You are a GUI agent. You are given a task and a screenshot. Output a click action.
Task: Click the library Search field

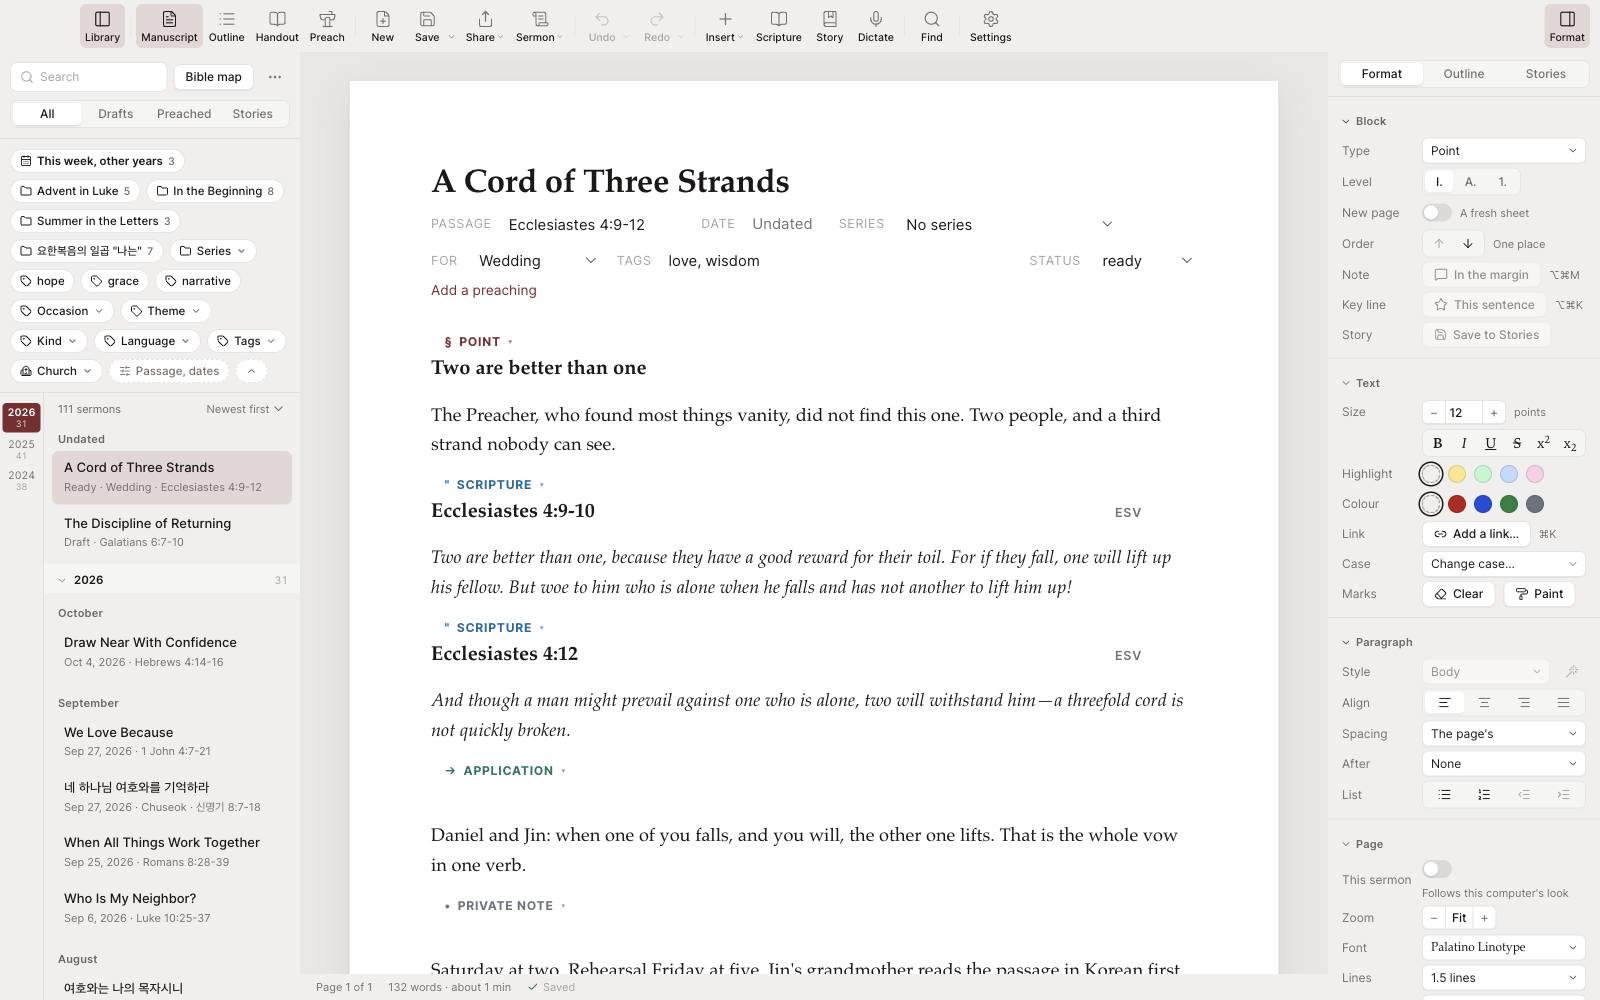pyautogui.click(x=89, y=77)
